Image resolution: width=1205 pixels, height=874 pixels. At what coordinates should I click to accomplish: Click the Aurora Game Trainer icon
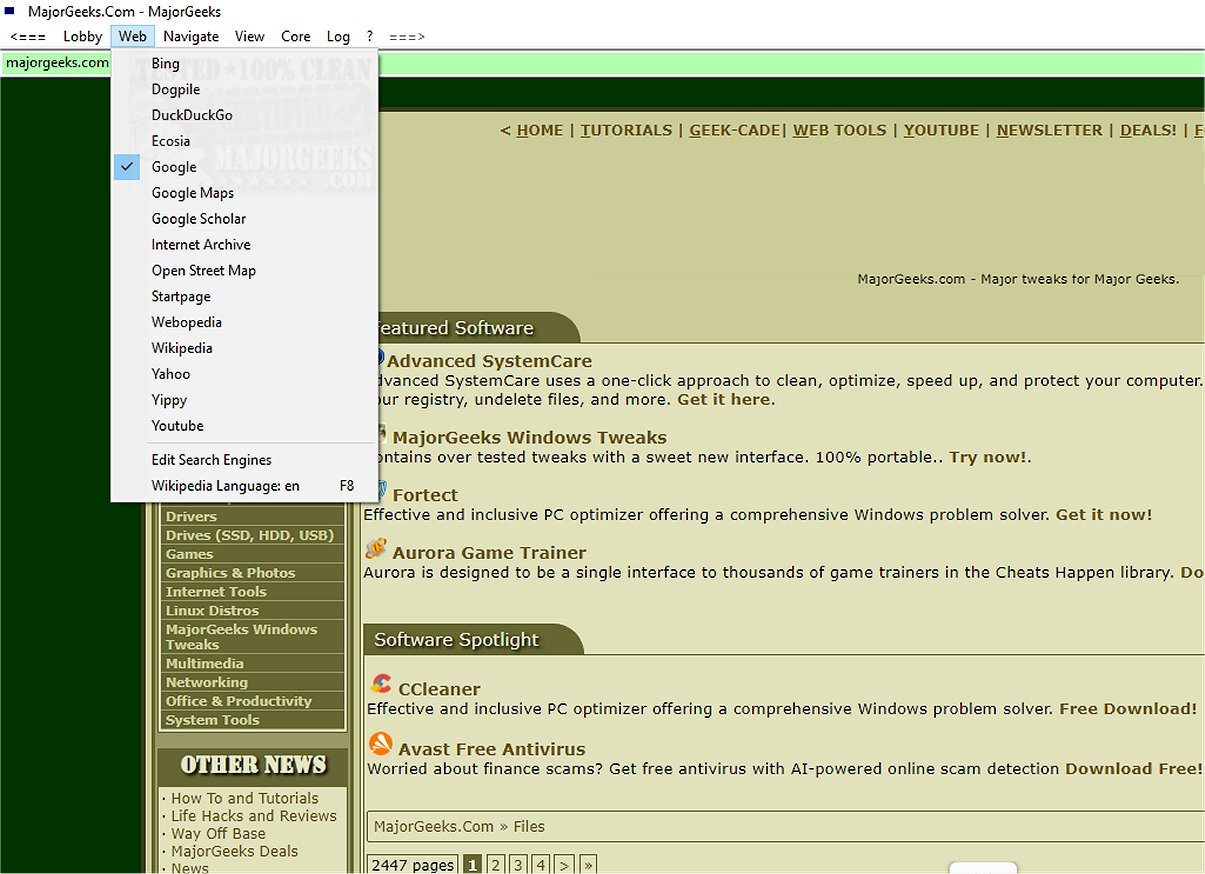[376, 548]
